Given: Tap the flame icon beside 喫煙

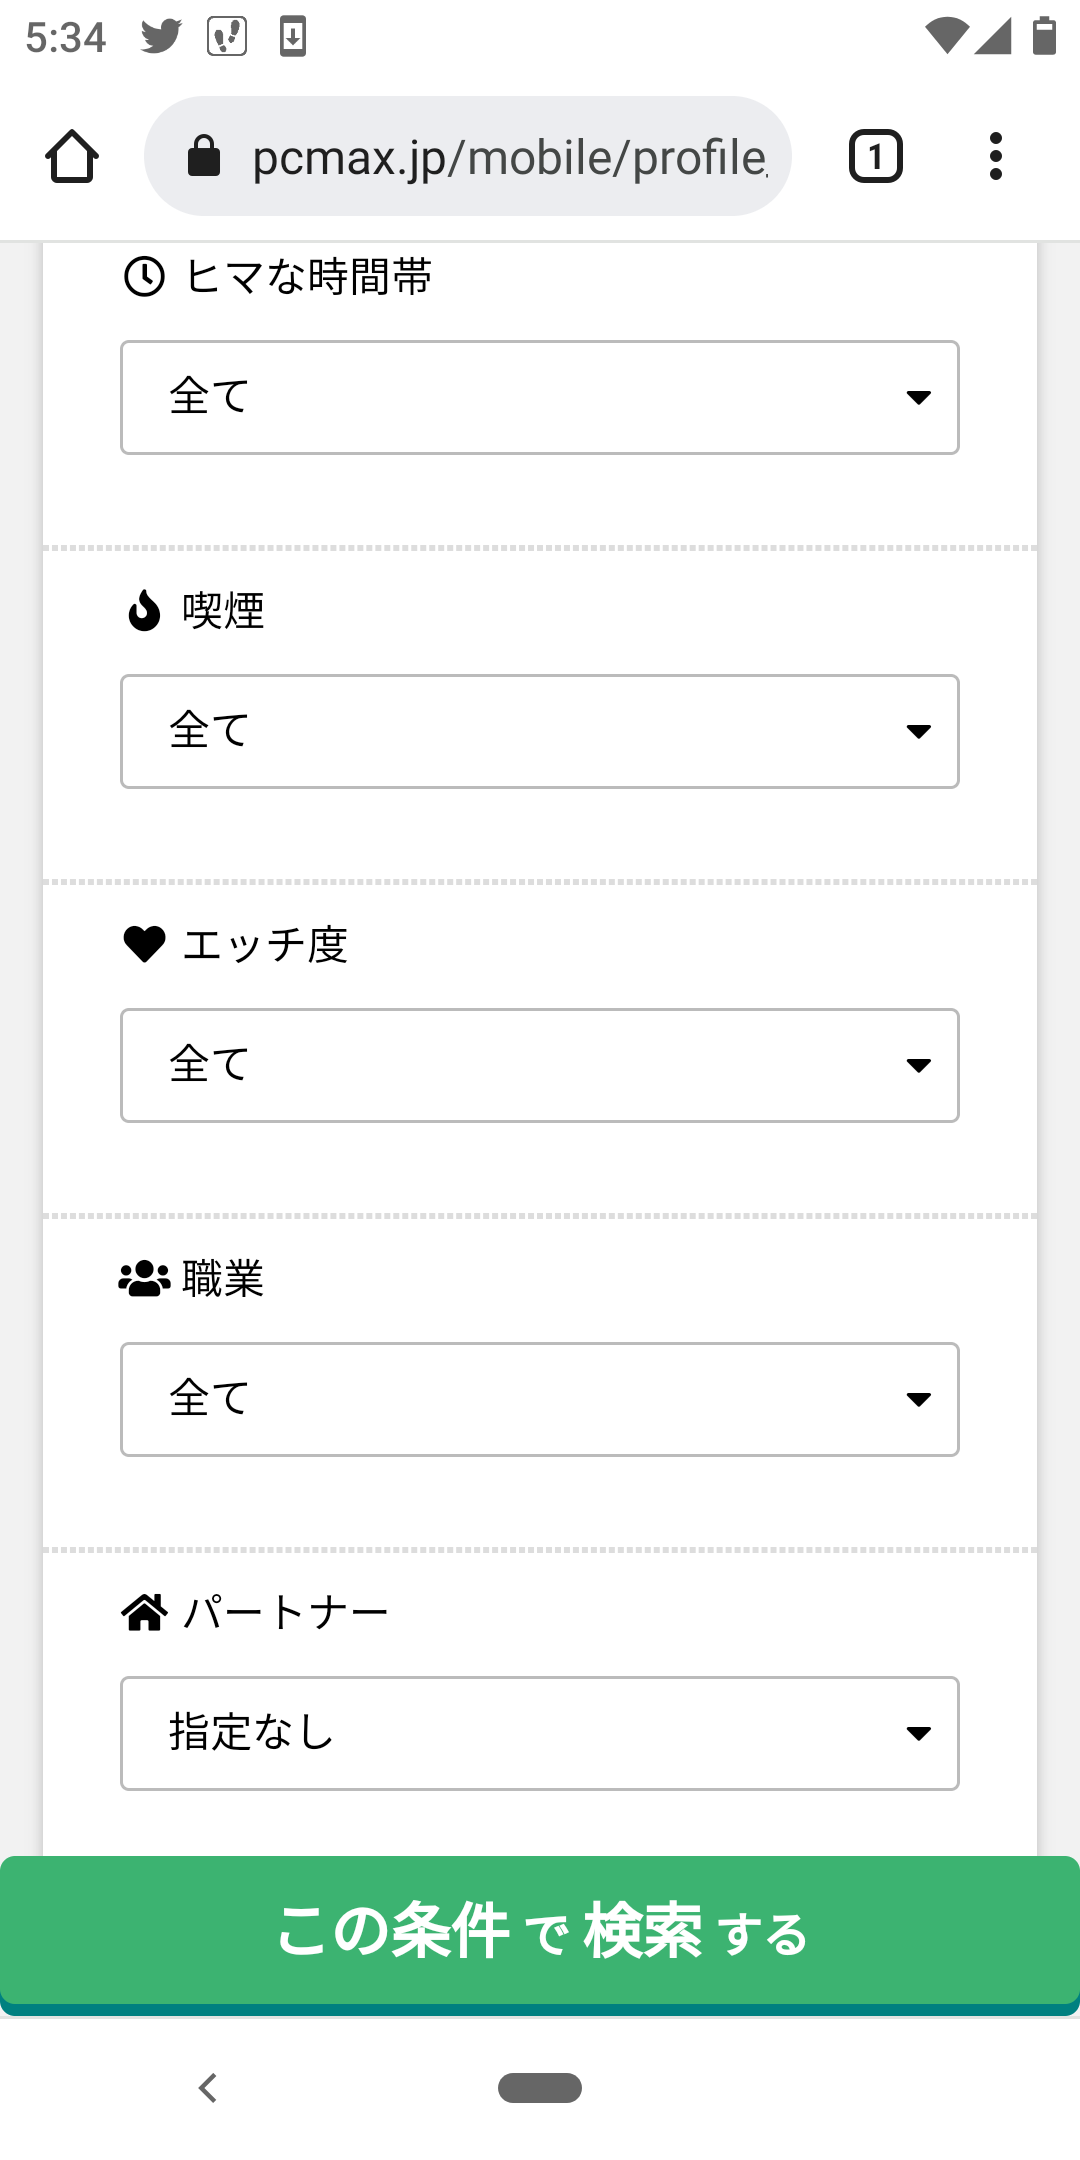Looking at the screenshot, I should pos(144,610).
